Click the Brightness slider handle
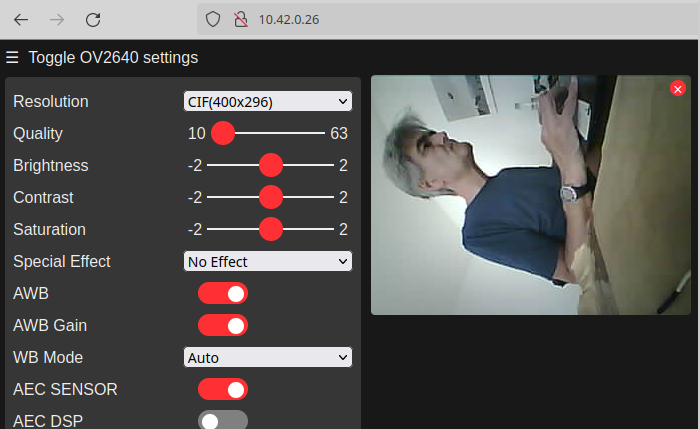Viewport: 700px width, 429px height. (270, 165)
